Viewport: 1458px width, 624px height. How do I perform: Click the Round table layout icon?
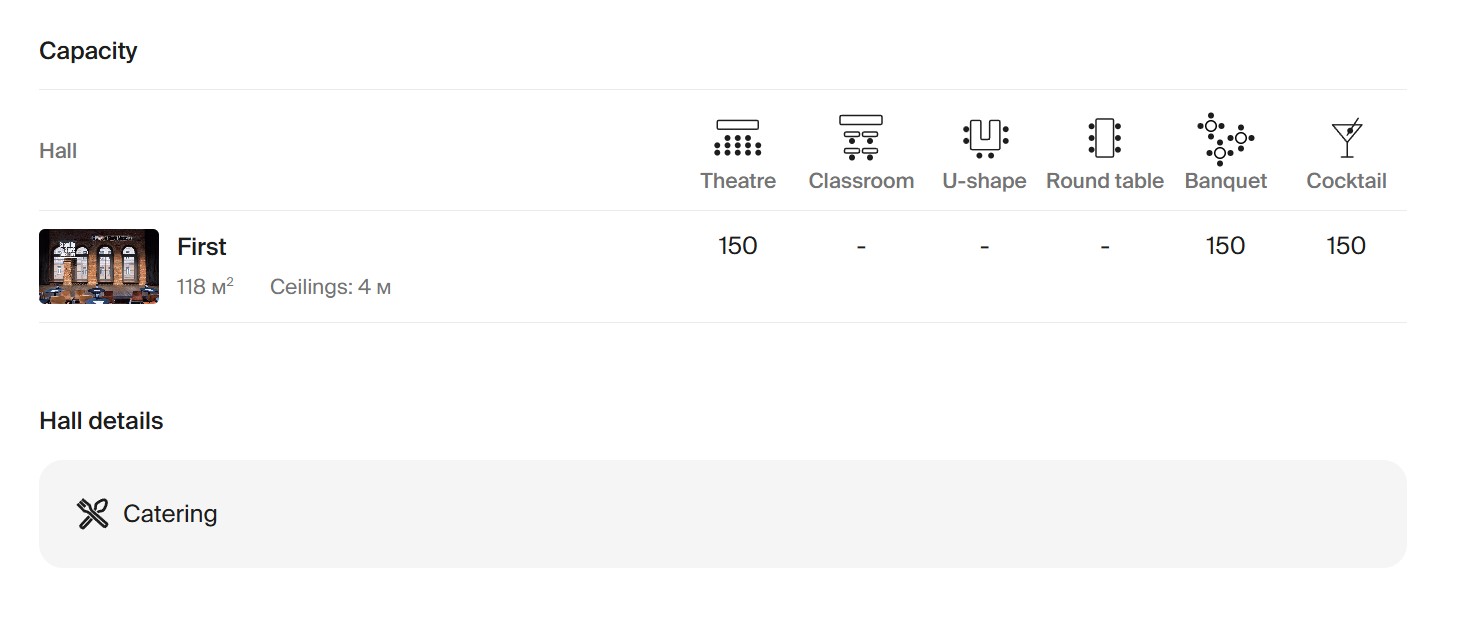click(1104, 138)
